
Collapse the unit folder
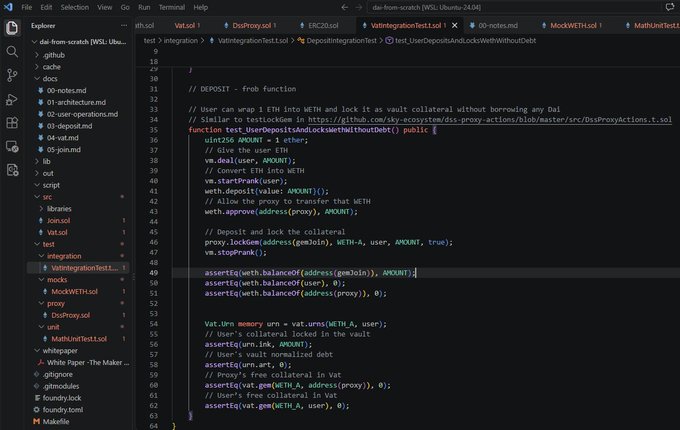pos(78,327)
